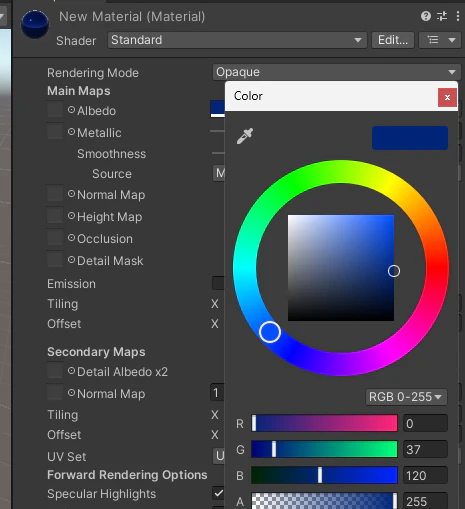
Task: Click the B value input field
Action: tap(425, 475)
